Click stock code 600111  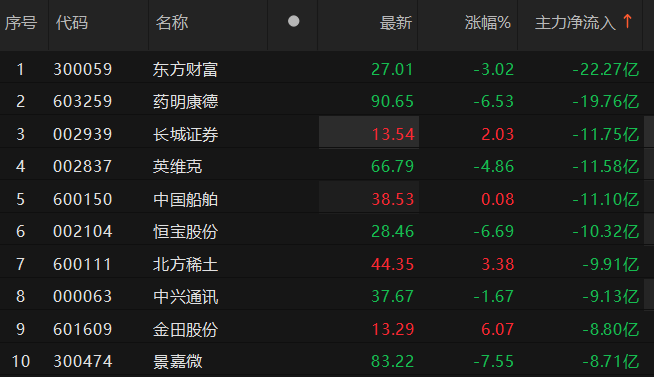pos(83,264)
